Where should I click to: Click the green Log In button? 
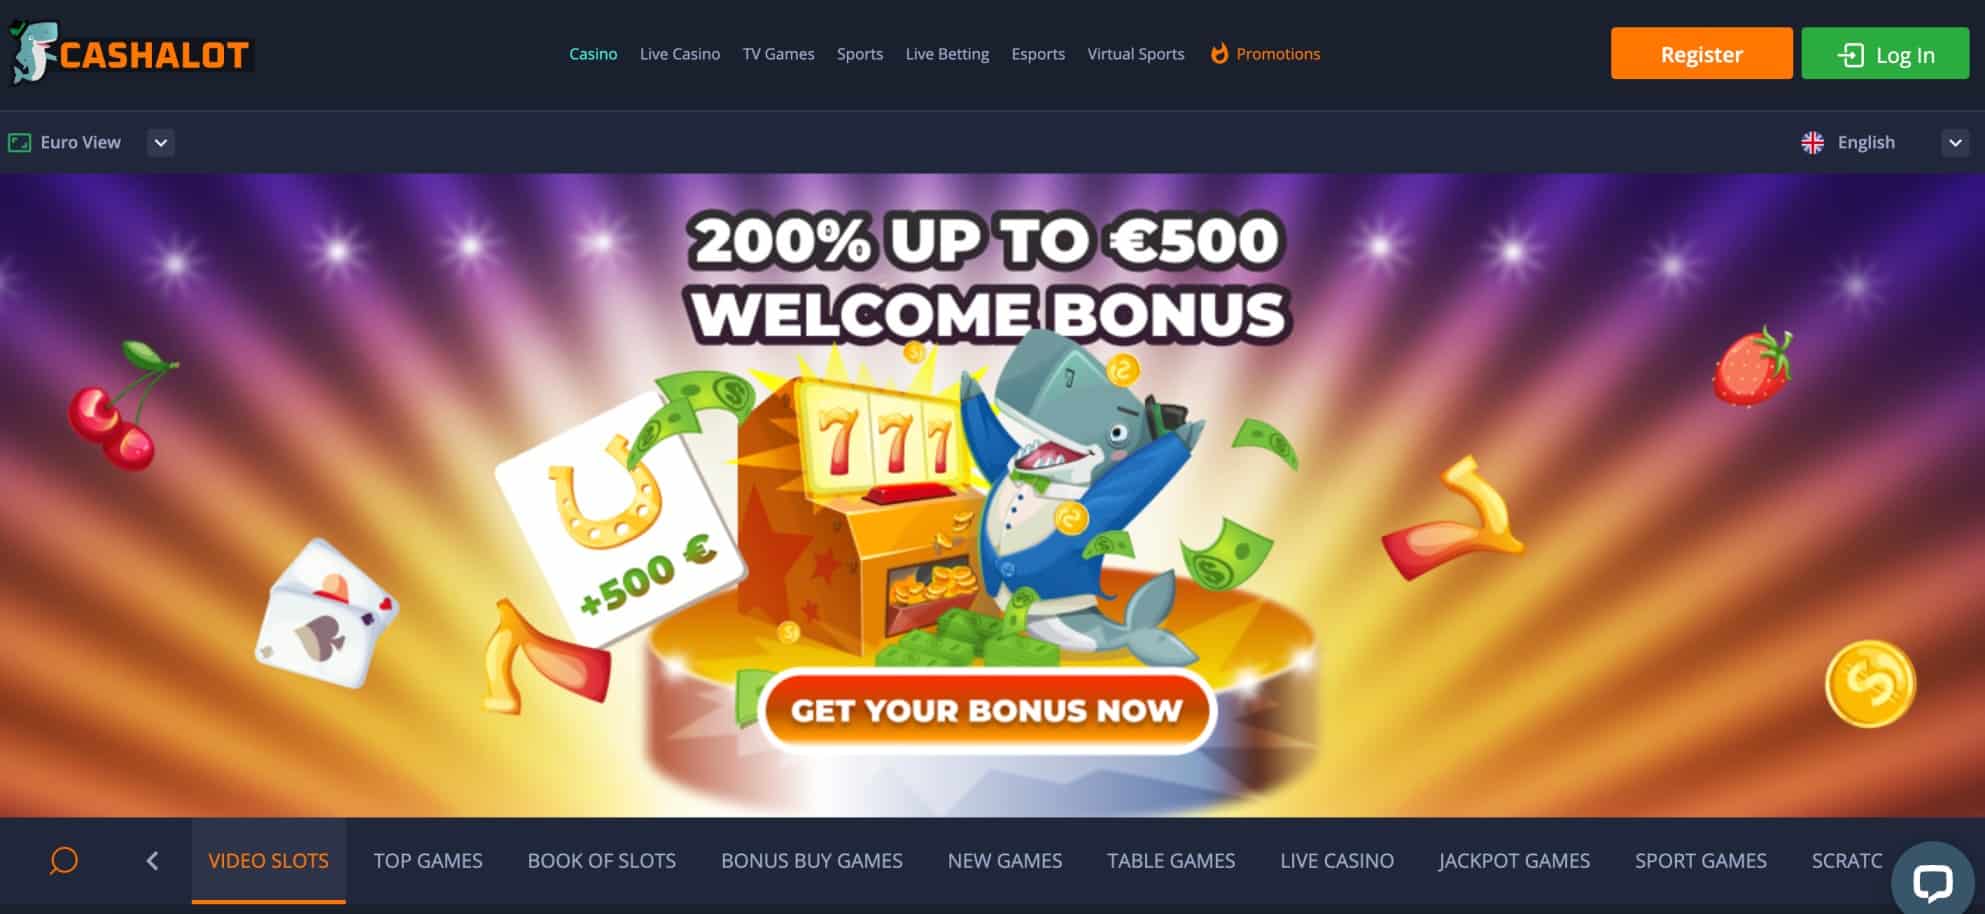(x=1885, y=54)
